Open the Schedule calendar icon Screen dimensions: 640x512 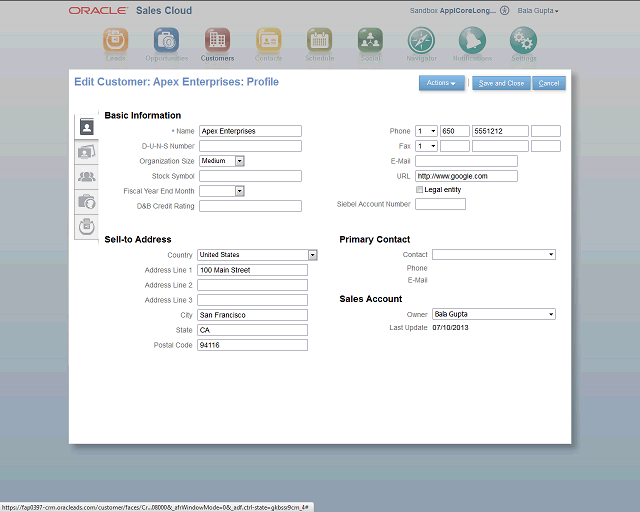coord(319,40)
